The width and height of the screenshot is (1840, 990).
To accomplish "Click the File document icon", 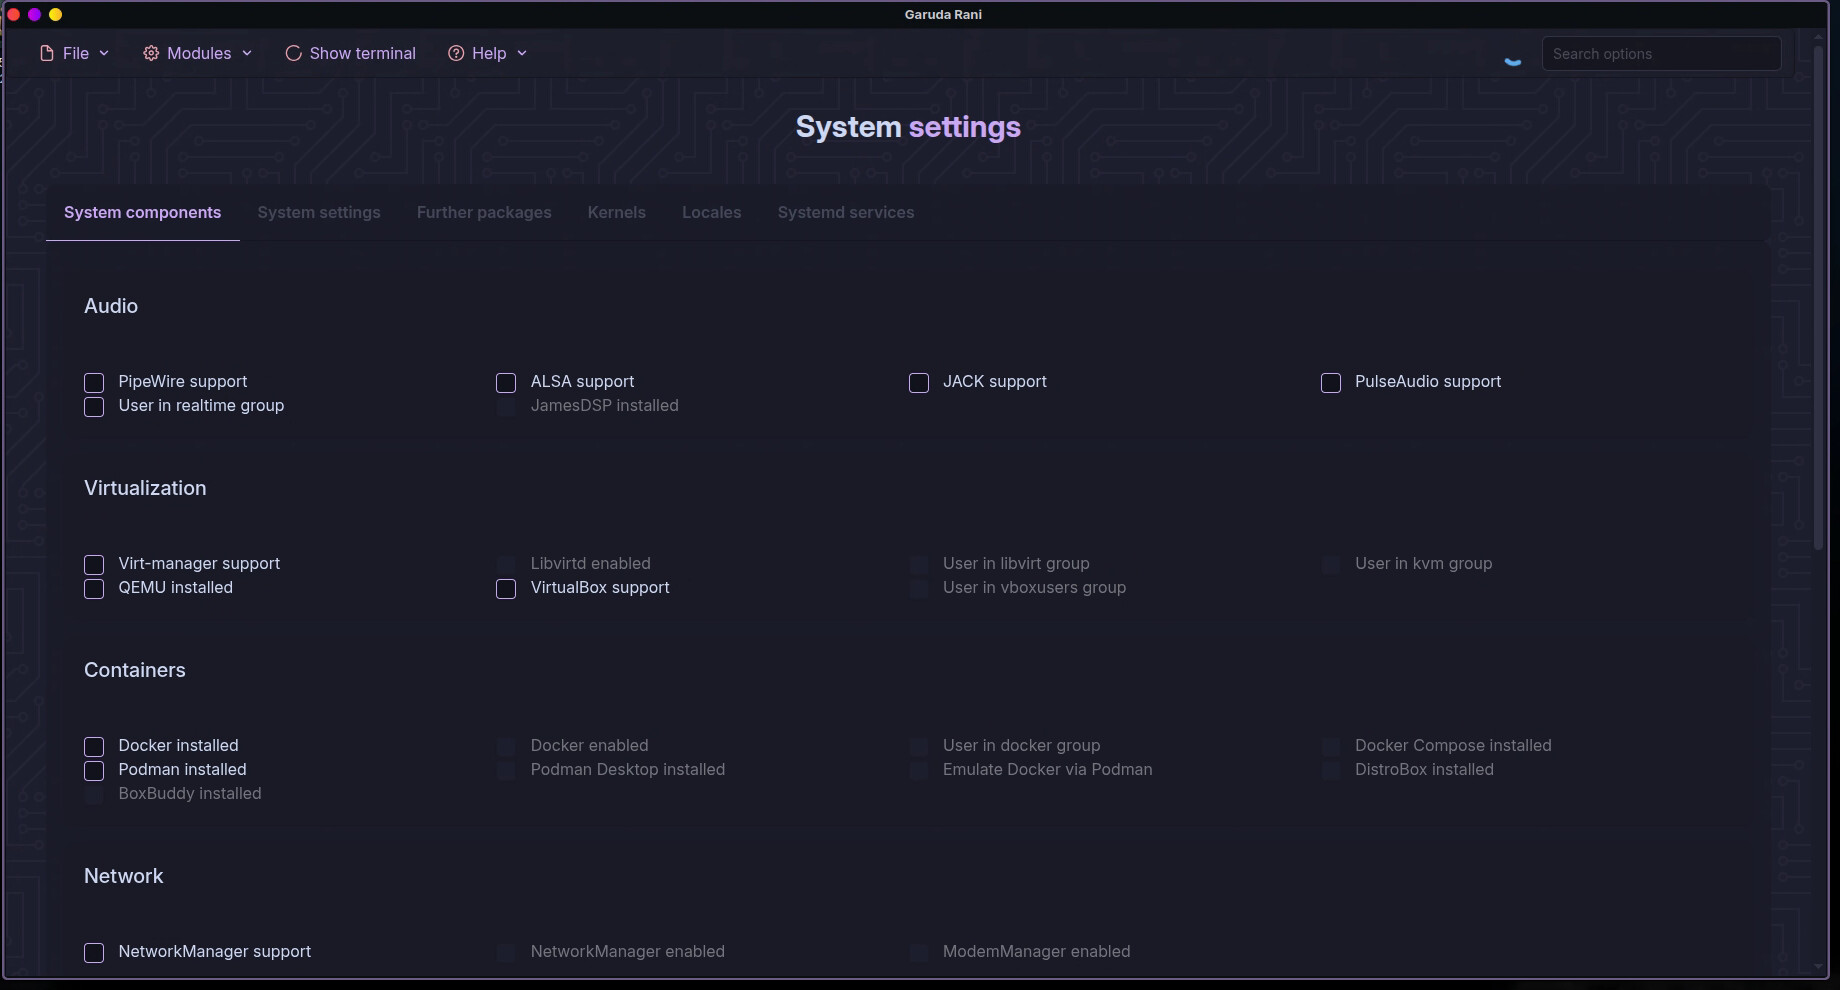I will tap(47, 53).
